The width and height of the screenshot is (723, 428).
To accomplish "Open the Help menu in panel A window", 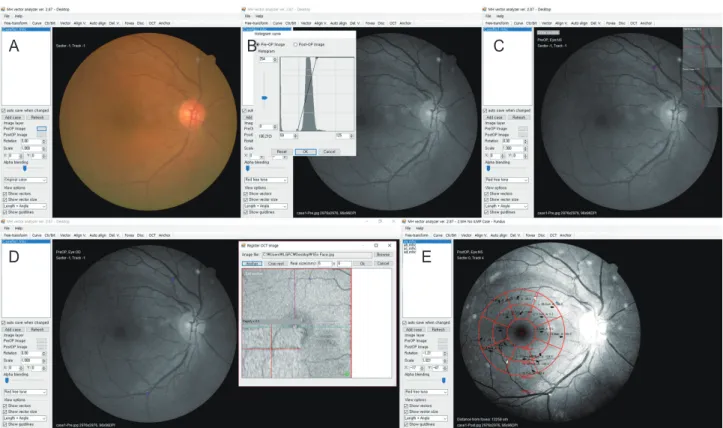I will [x=18, y=16].
